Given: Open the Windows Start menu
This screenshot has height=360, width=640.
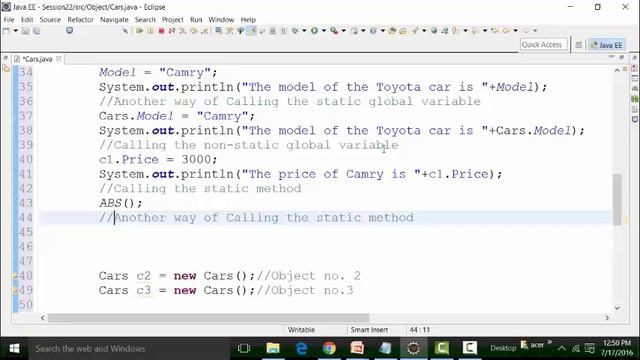Looking at the screenshot, I should (14, 348).
